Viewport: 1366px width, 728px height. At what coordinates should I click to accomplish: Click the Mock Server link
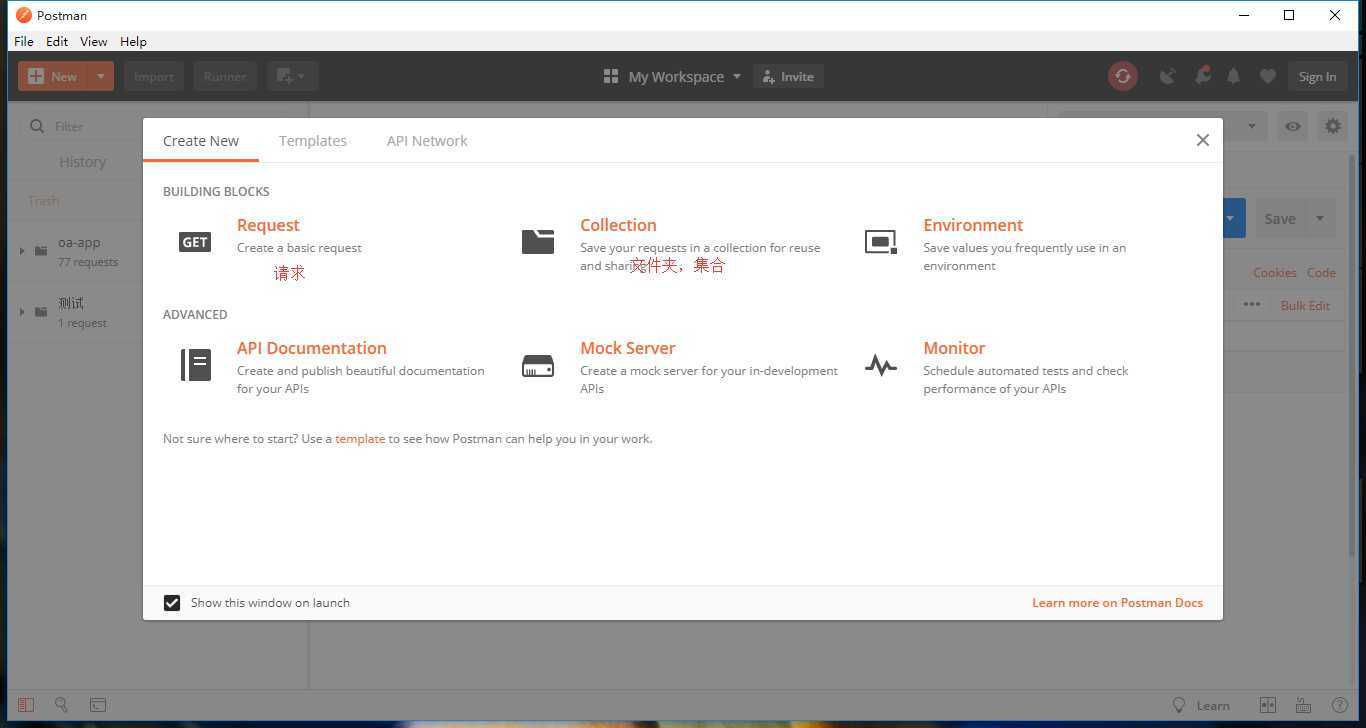point(627,348)
